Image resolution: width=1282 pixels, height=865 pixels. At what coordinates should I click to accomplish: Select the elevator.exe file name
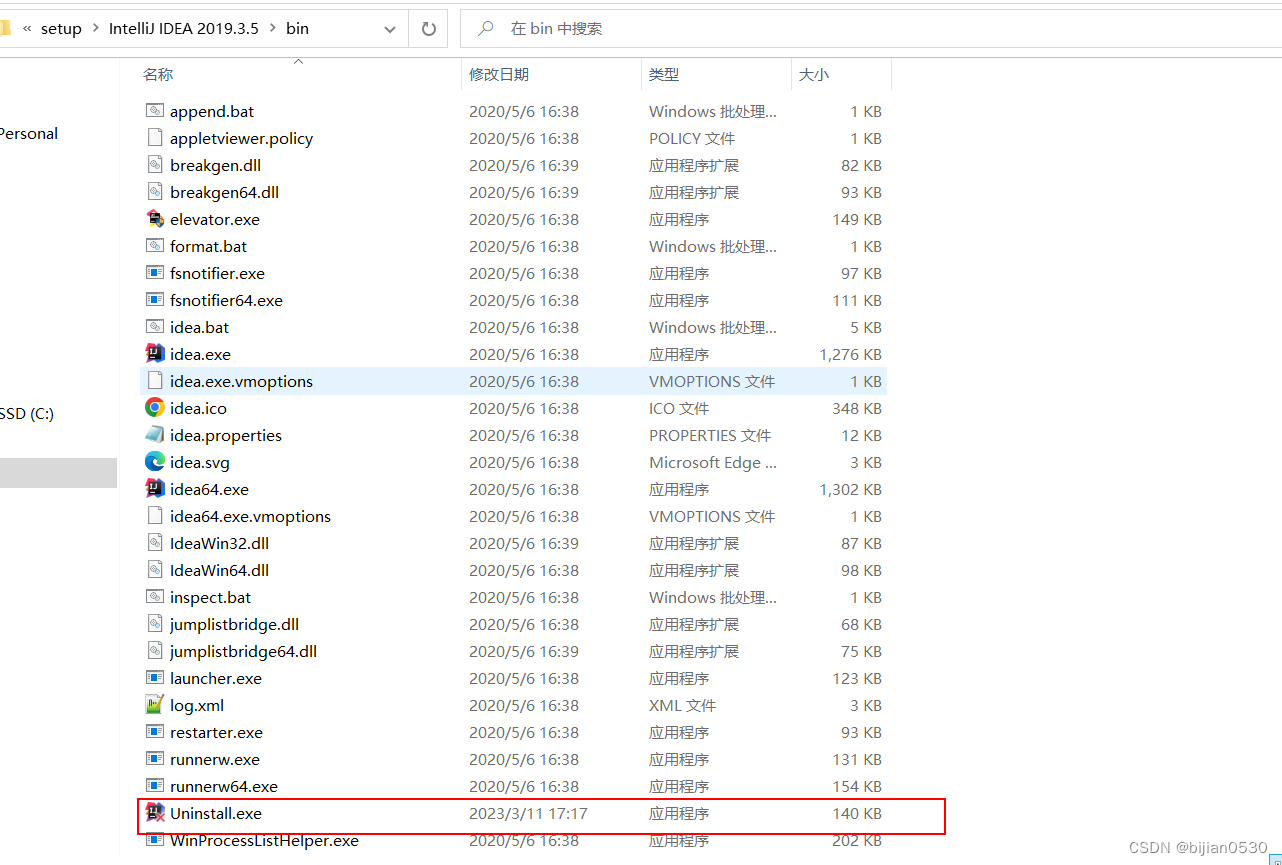point(215,220)
